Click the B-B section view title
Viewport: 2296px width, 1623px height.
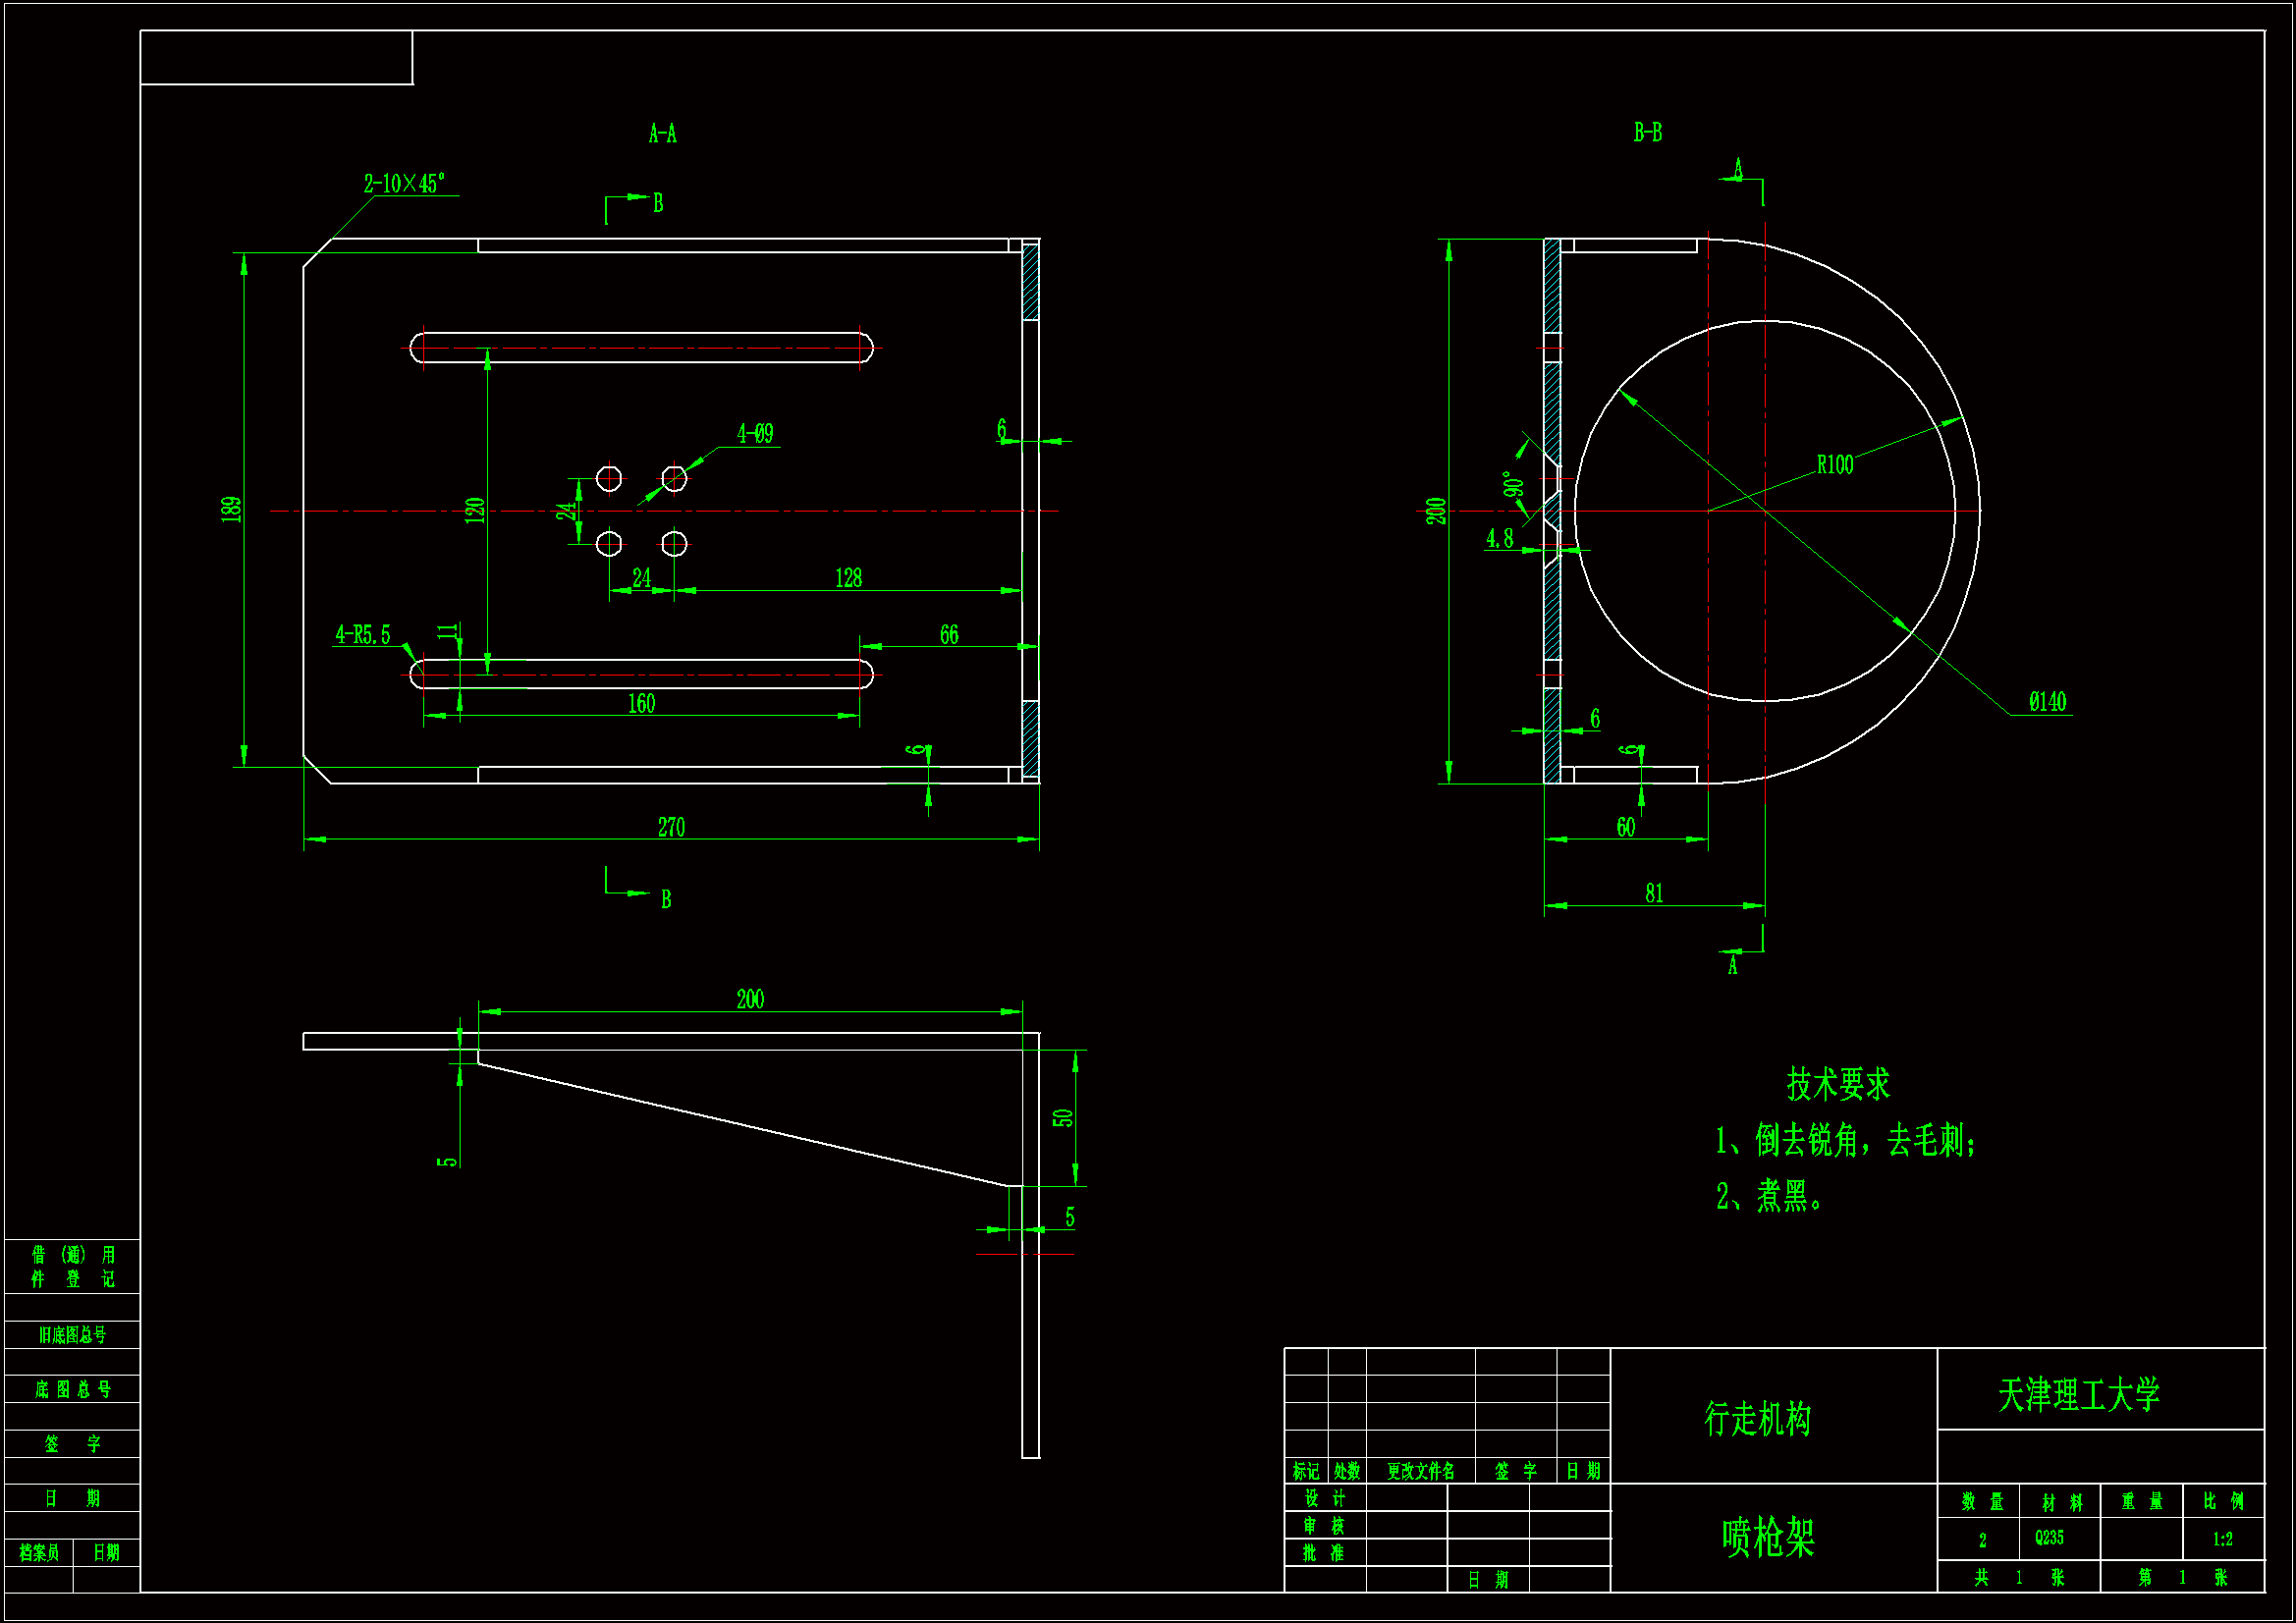click(x=1648, y=132)
